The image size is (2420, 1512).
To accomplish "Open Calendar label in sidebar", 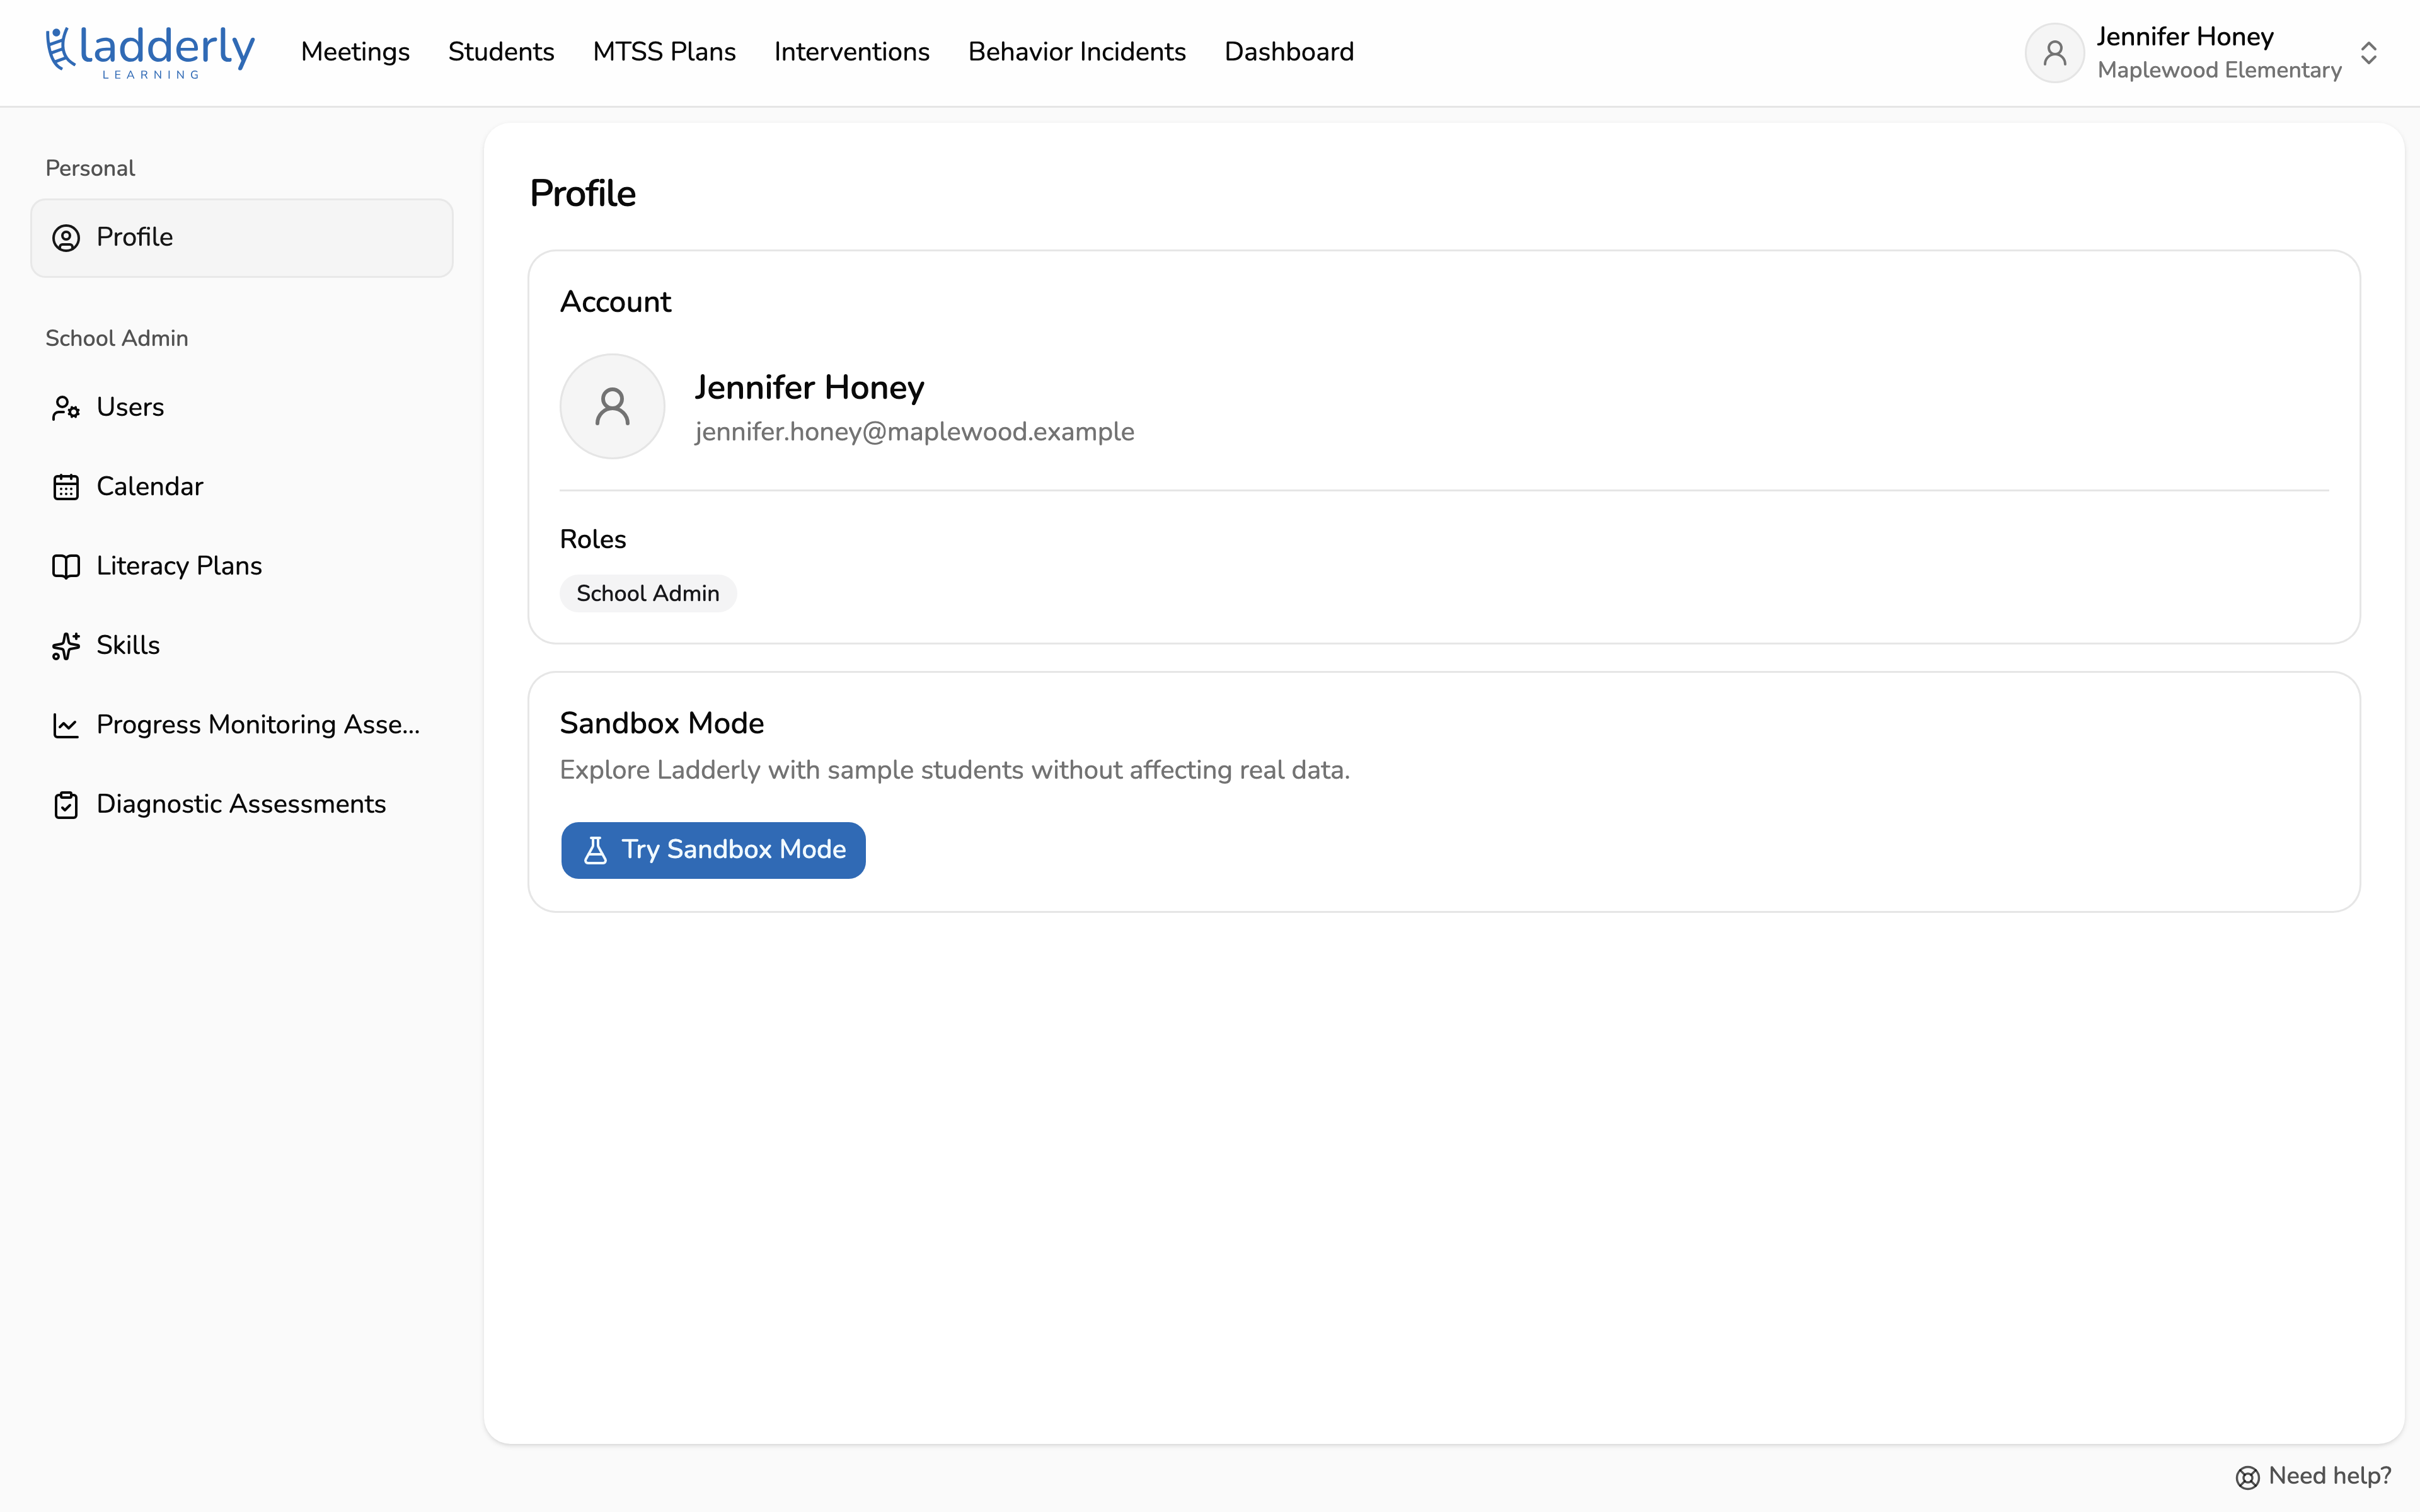I will (150, 486).
